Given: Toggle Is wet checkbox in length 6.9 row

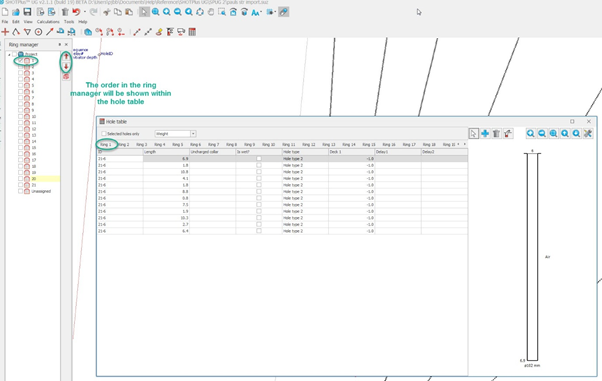Looking at the screenshot, I should [259, 159].
